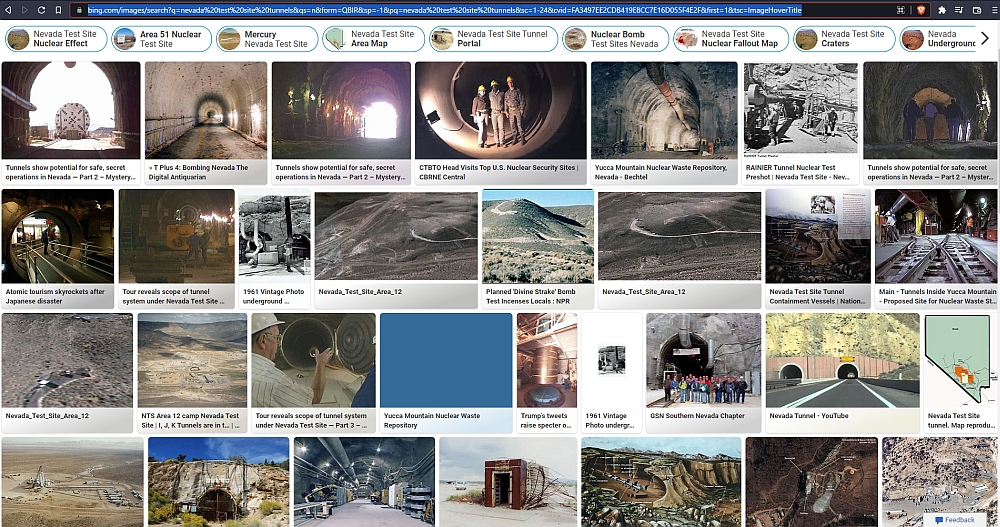The height and width of the screenshot is (527, 1000).
Task: Open hillside tunnel portal with blue sky image
Action: 219,482
